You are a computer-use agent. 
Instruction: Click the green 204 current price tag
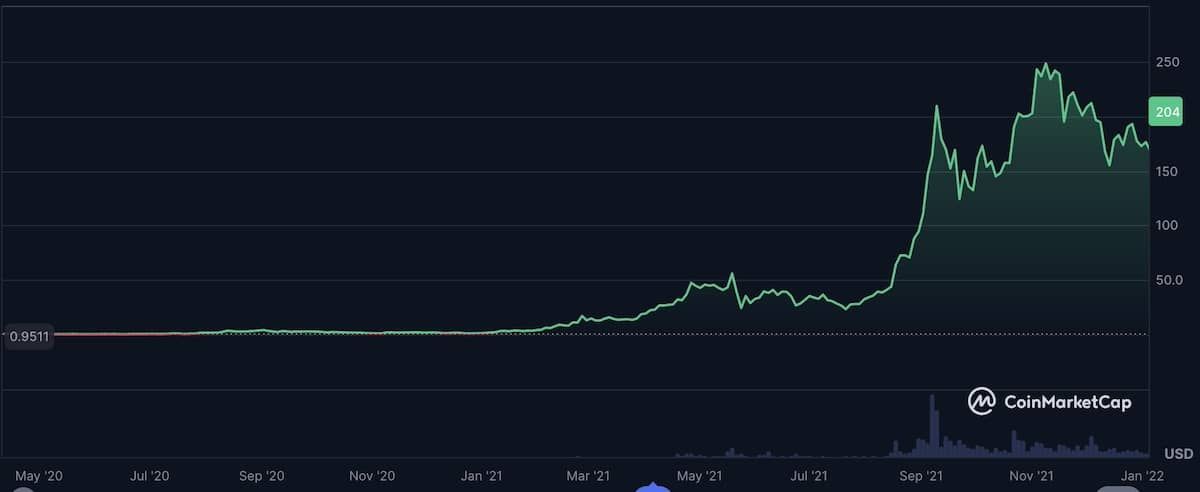[x=1168, y=112]
